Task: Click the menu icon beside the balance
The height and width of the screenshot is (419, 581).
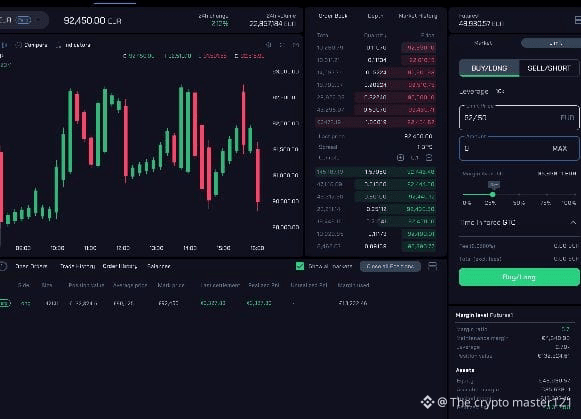Action: pos(577,20)
